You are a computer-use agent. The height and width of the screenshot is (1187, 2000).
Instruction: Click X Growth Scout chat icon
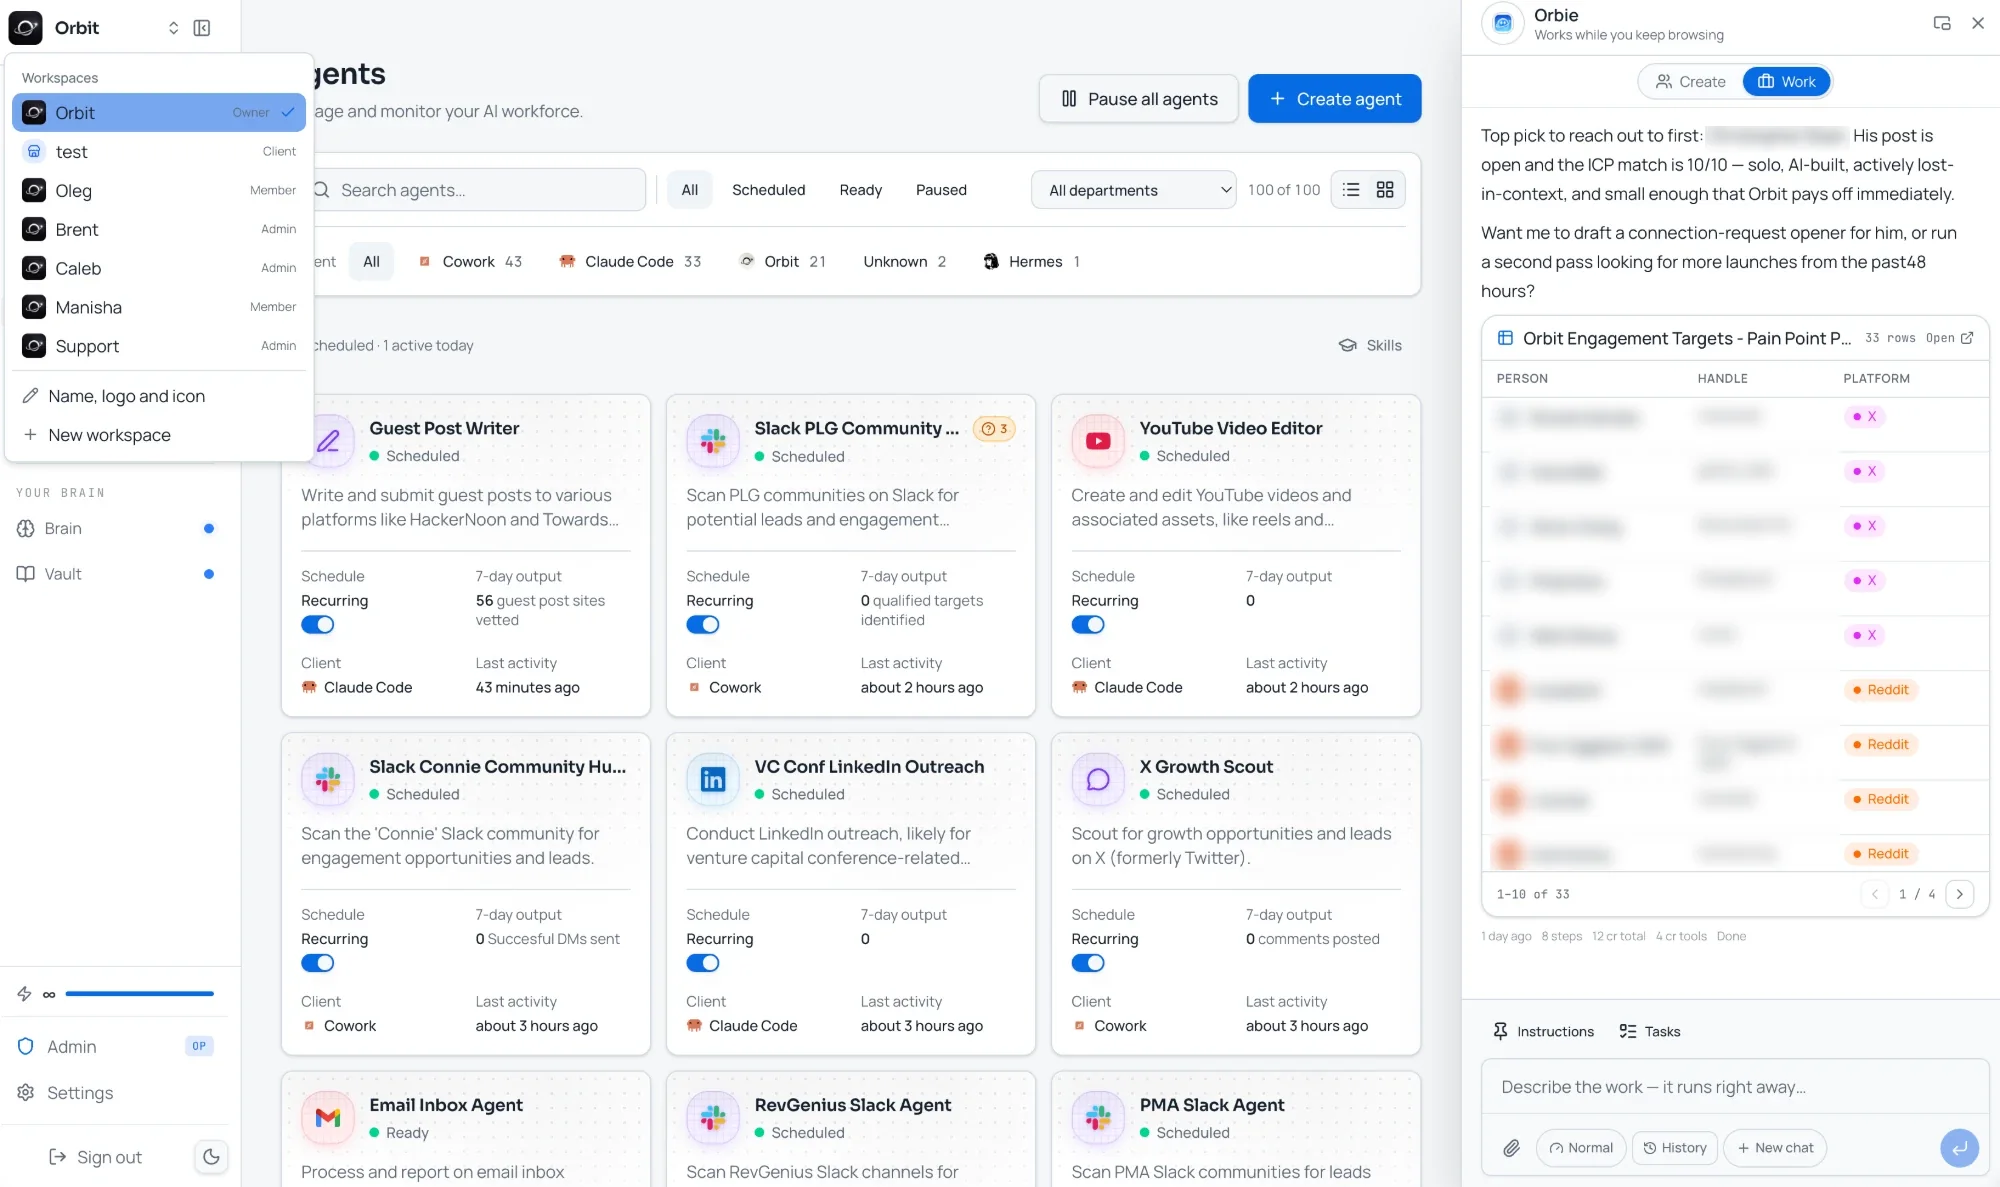click(1098, 779)
